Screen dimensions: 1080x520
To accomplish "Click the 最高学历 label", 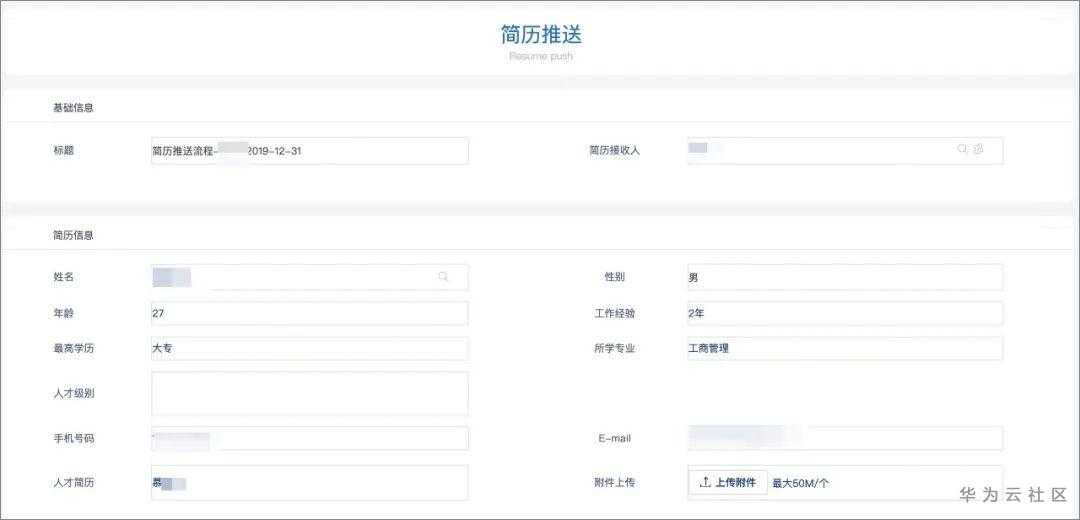I will point(74,349).
